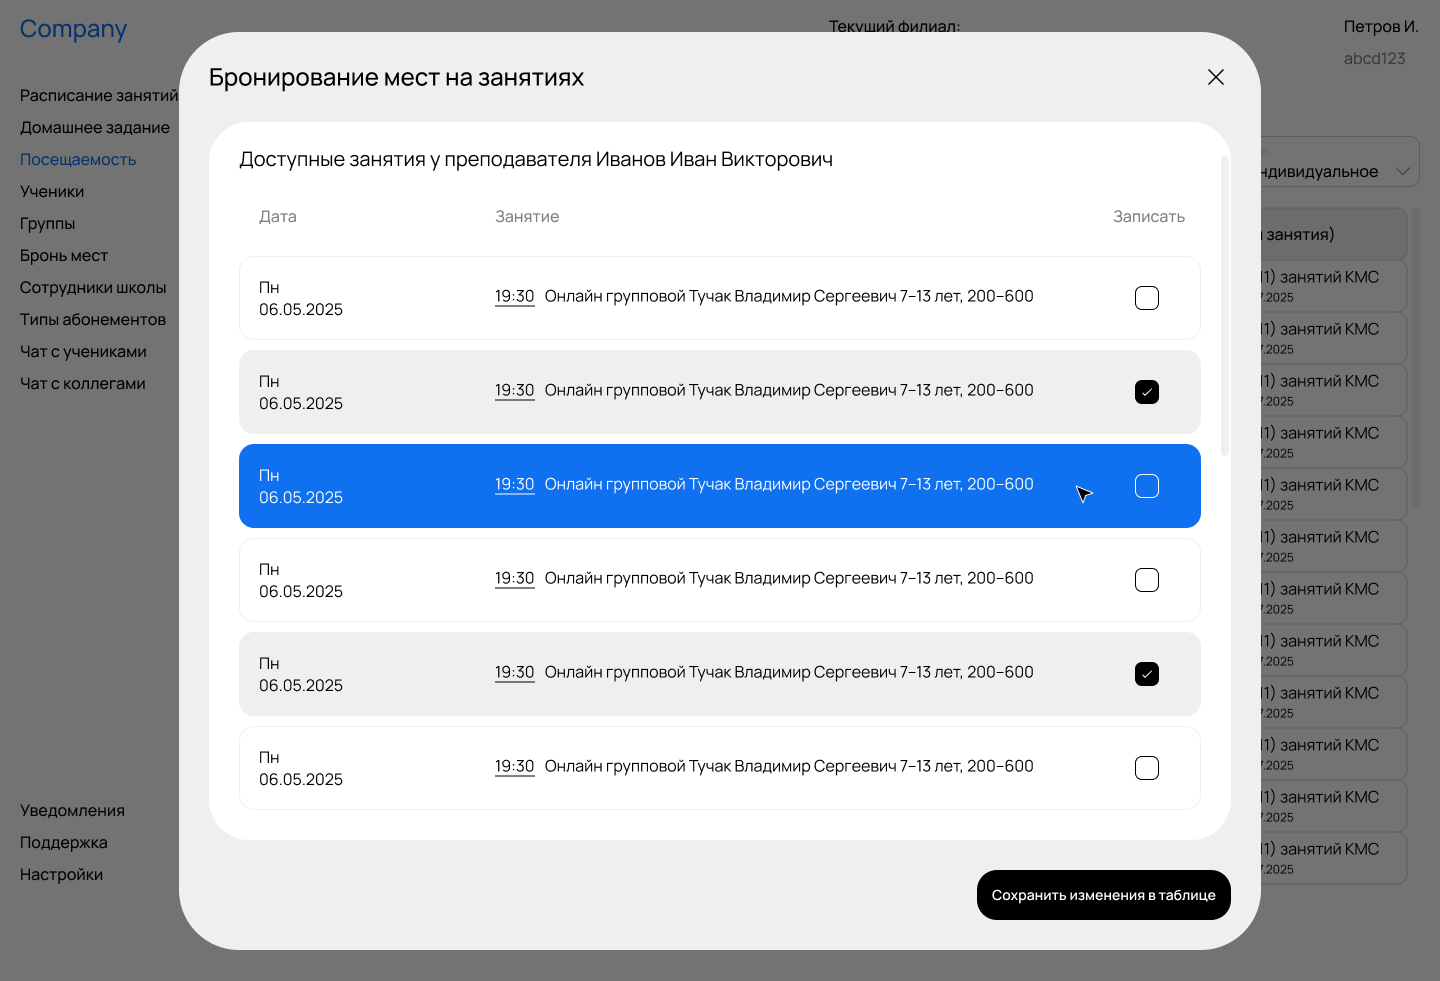Close the Бронирование мест dialog

[x=1215, y=77]
